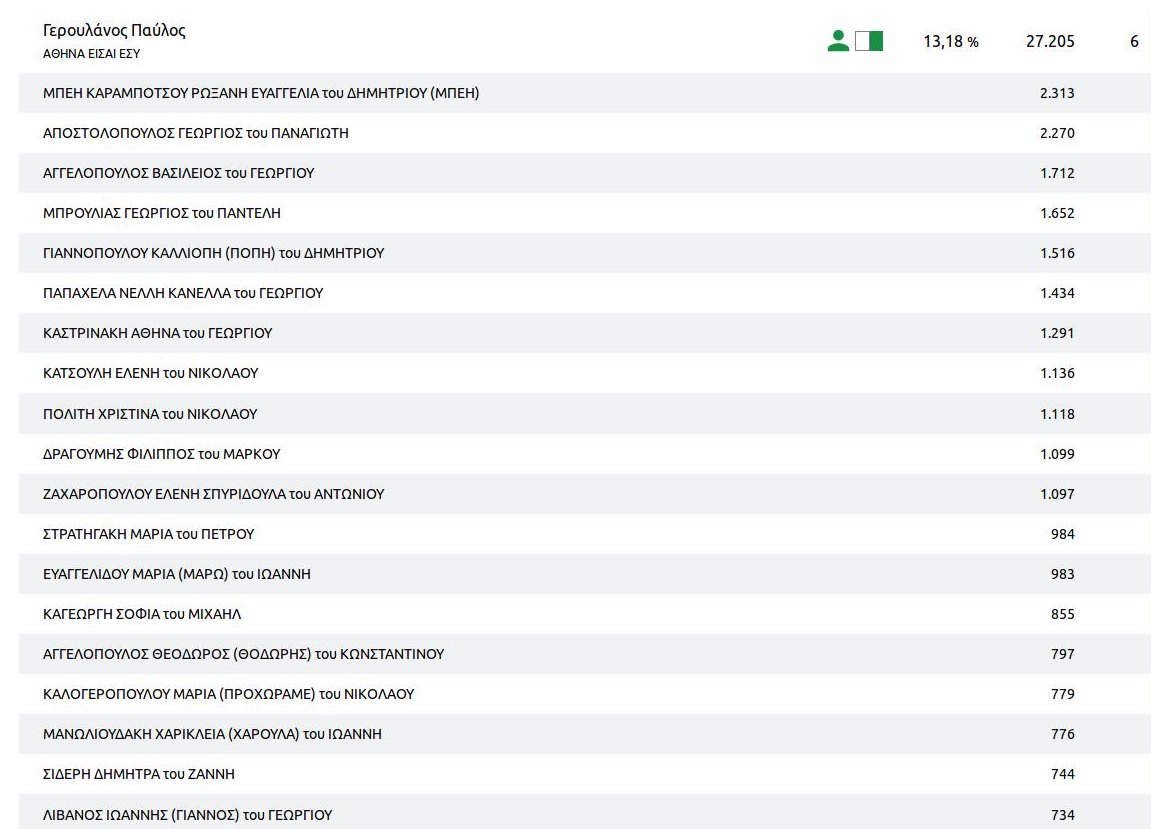Select row ΓΙΑΝΝΟΠΟΥΛΟΥ ΚΑΛΛΙΟΠΗ (ΠΟΠΗ)
Image resolution: width=1151 pixels, height=829 pixels.
pos(584,253)
